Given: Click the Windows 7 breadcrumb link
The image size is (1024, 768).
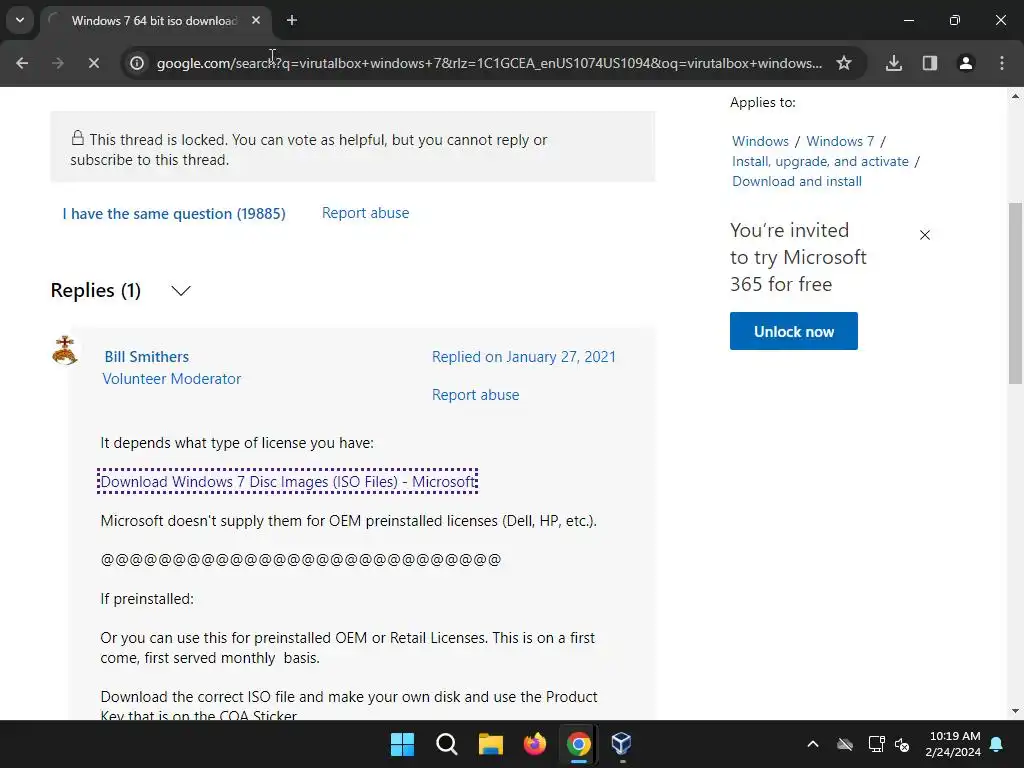Looking at the screenshot, I should [840, 141].
